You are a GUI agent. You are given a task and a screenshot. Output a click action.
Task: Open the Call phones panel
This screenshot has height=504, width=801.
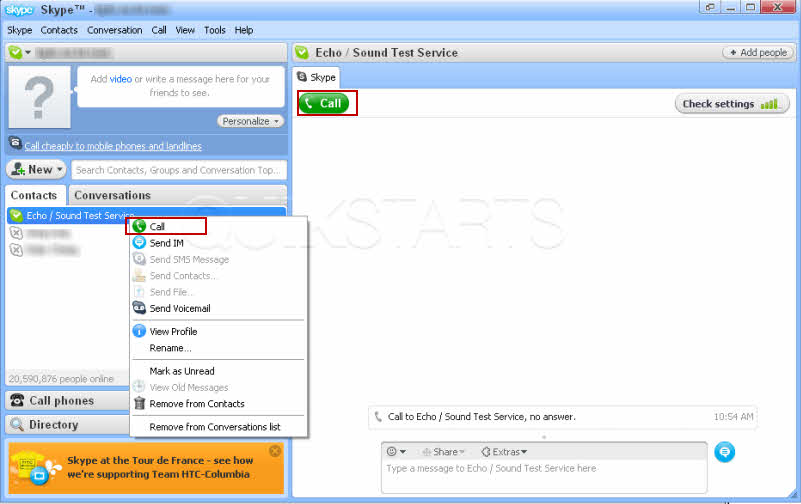pyautogui.click(x=67, y=400)
